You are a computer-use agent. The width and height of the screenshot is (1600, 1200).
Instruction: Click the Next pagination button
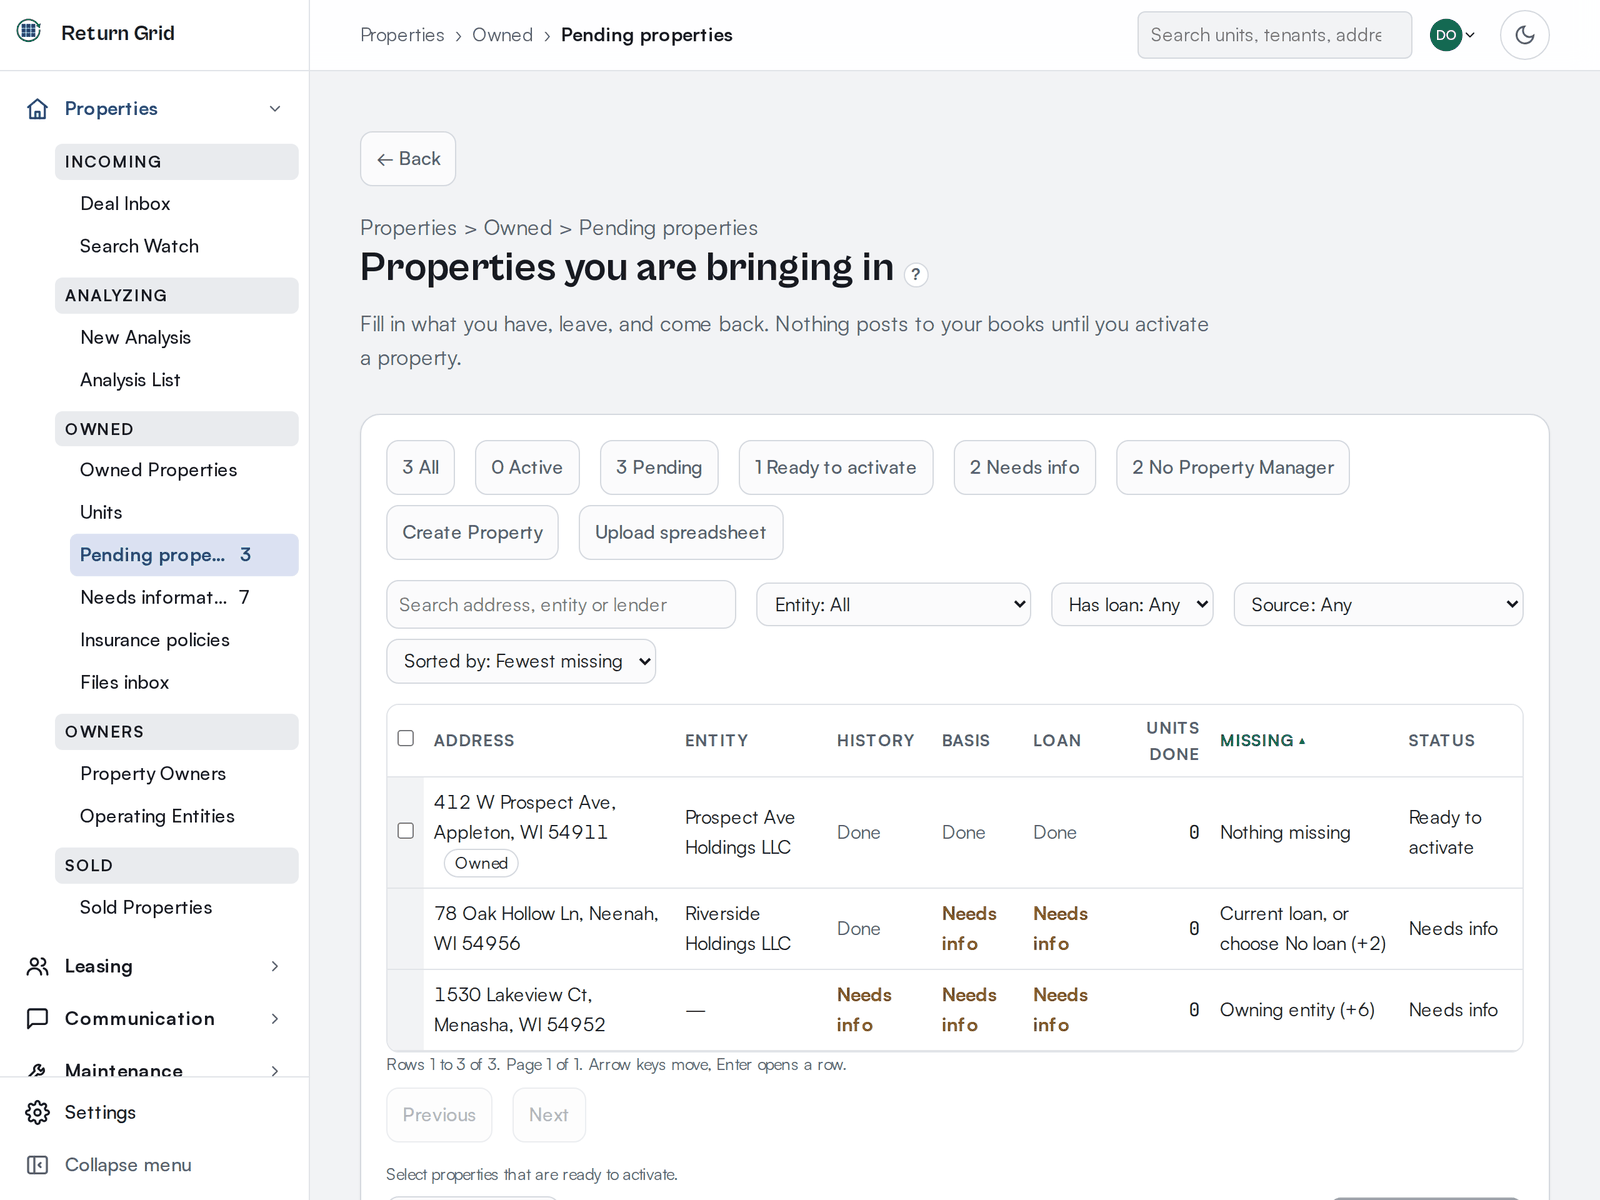point(549,1115)
